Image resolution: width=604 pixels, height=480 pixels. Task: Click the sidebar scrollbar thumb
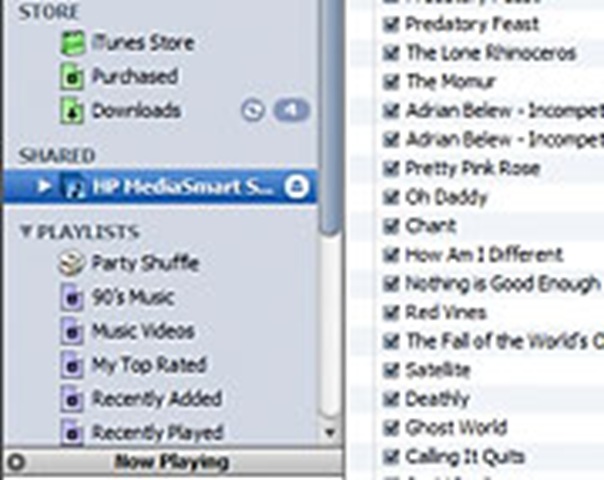(330, 116)
